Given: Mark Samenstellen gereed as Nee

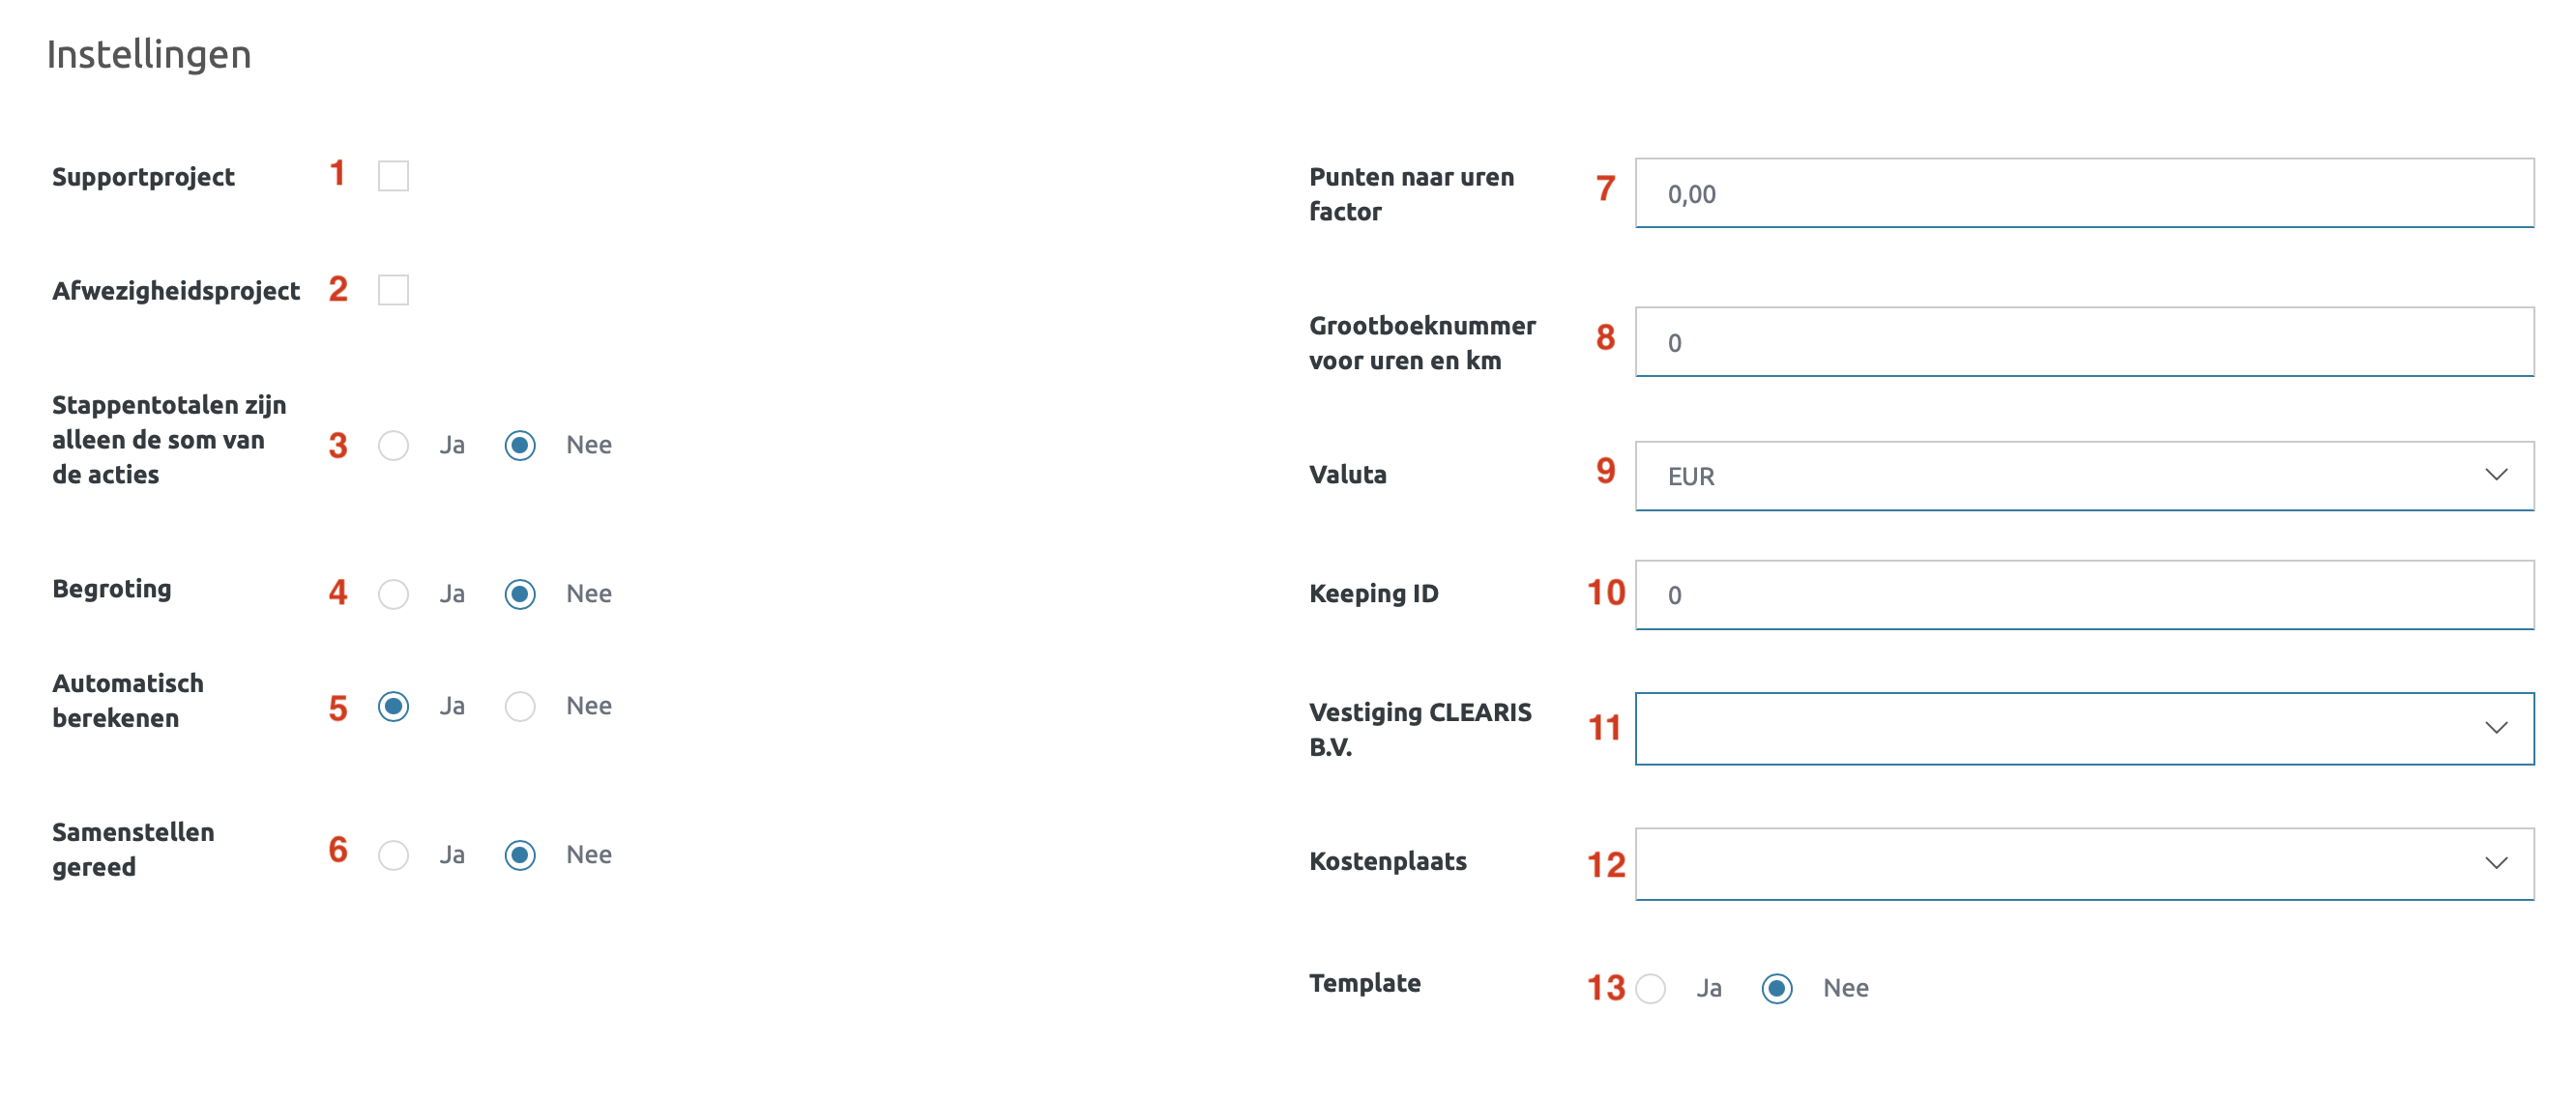Looking at the screenshot, I should 520,855.
